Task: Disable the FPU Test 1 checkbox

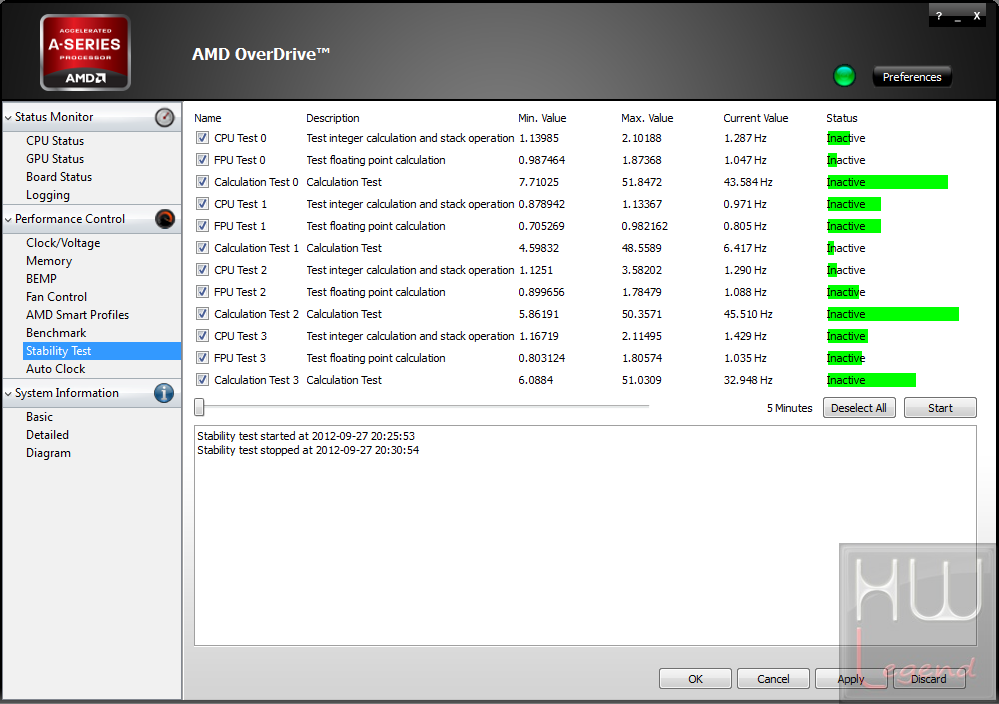Action: click(202, 226)
